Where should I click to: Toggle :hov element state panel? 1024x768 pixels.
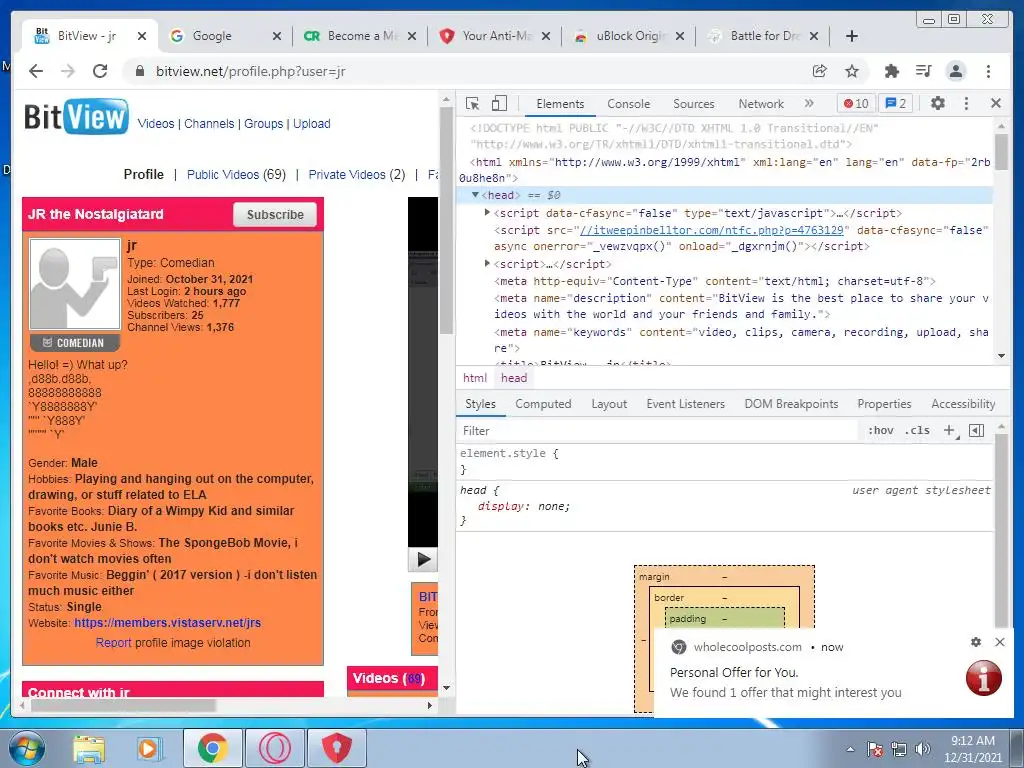(881, 430)
